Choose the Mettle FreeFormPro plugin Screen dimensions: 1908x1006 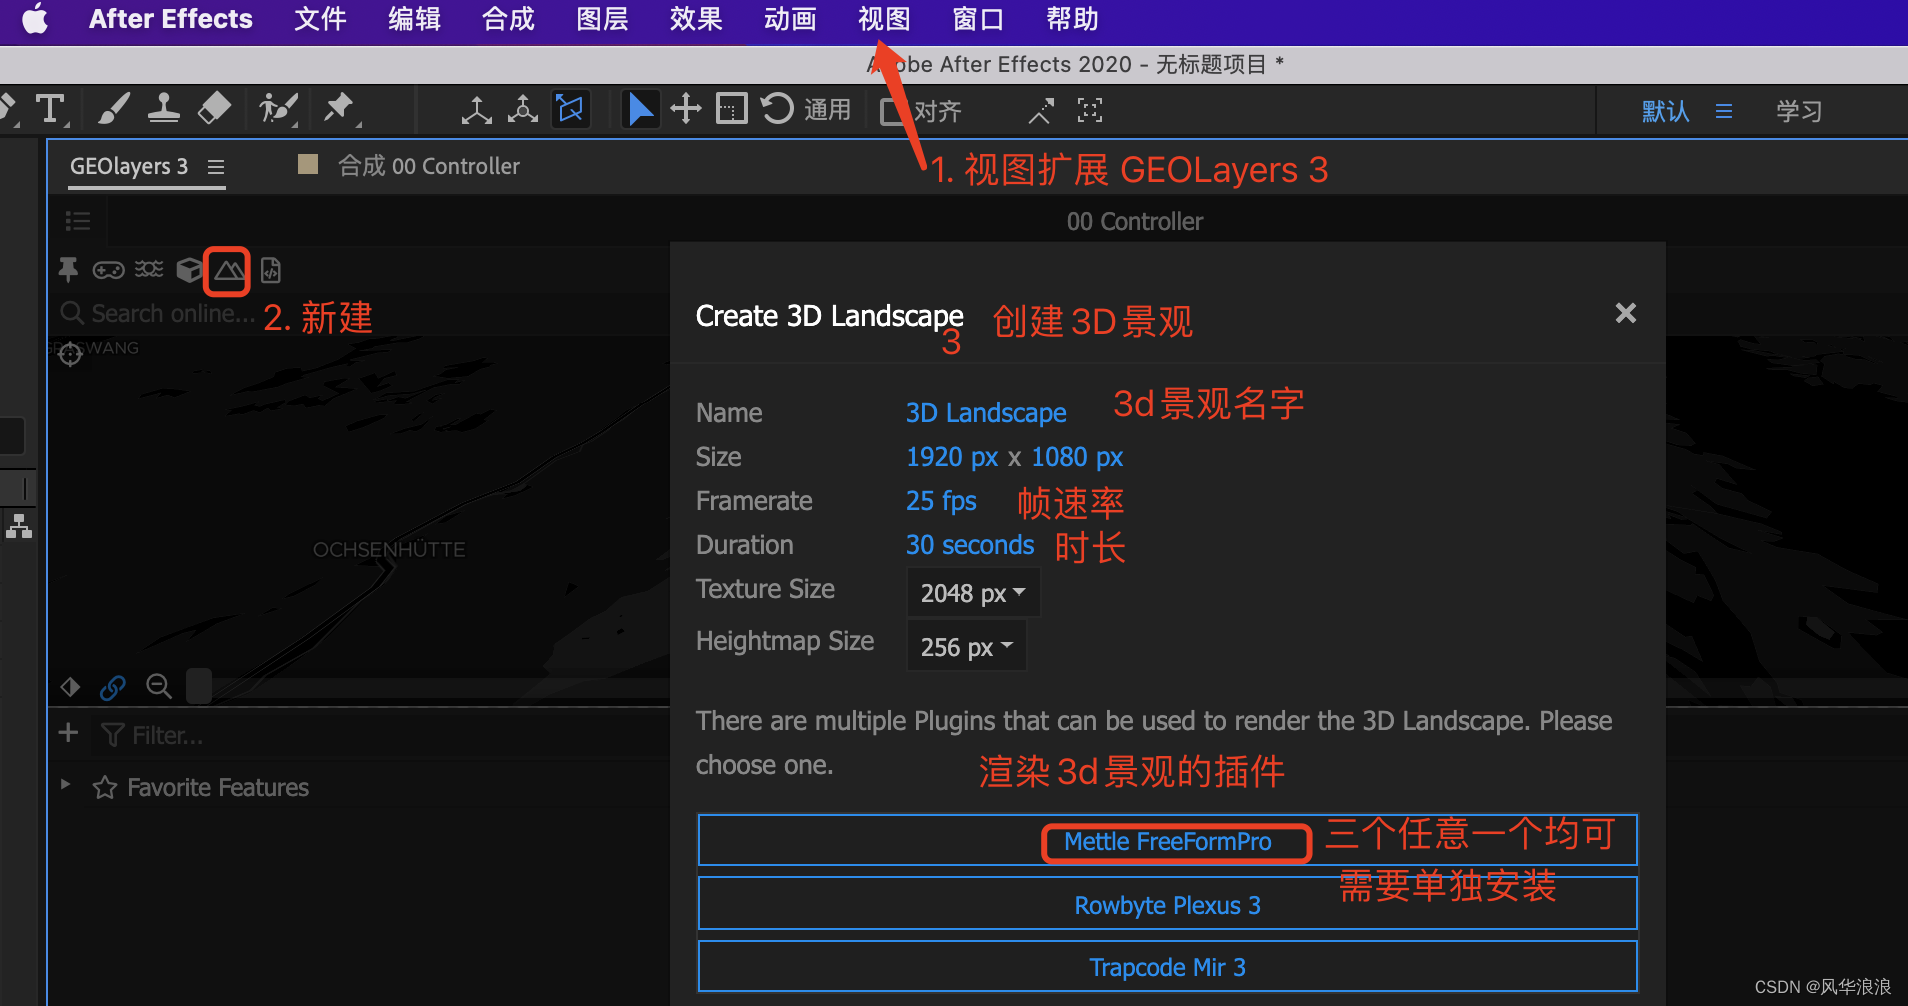(1167, 841)
